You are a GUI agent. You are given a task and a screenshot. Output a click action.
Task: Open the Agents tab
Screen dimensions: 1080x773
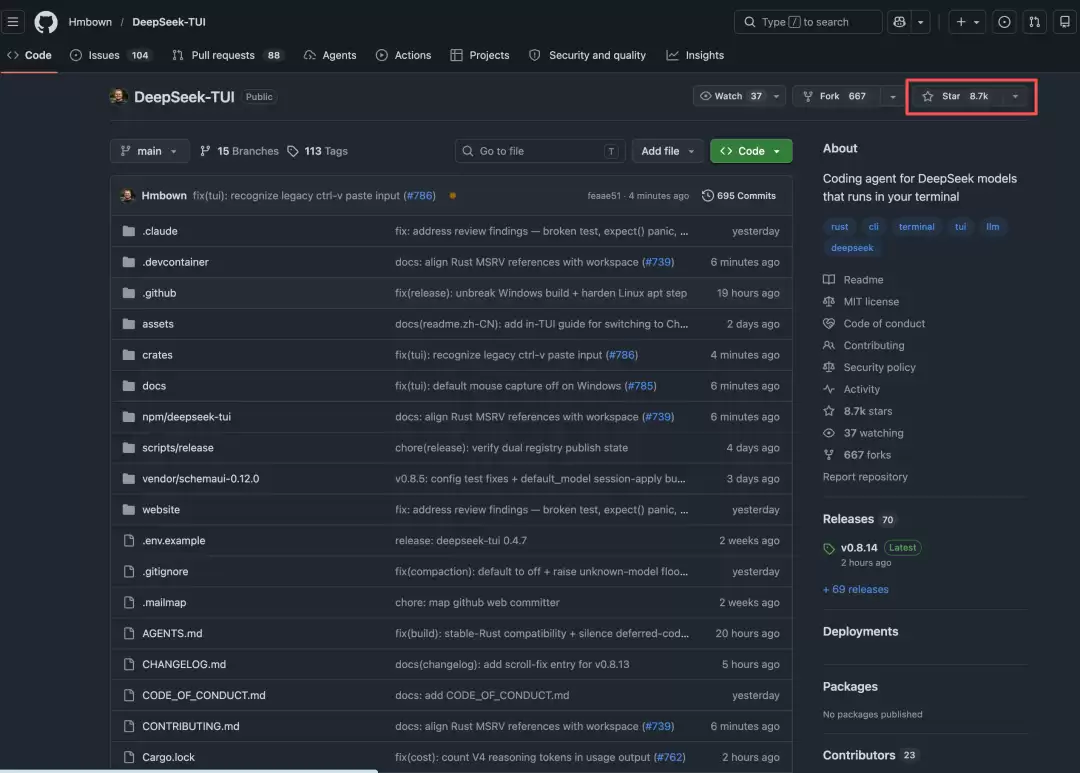point(330,55)
